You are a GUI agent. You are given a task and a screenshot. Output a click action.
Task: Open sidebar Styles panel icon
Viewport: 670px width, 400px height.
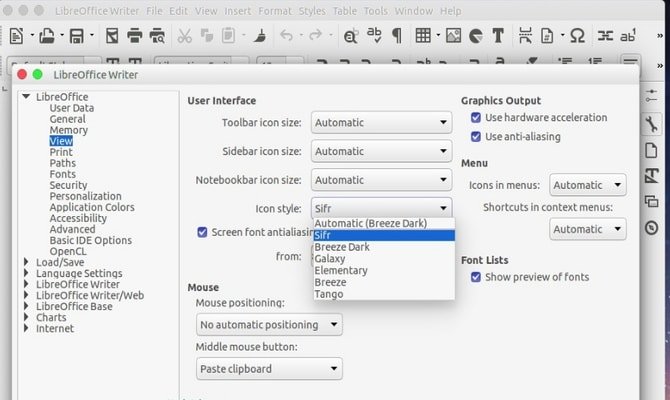[x=651, y=176]
